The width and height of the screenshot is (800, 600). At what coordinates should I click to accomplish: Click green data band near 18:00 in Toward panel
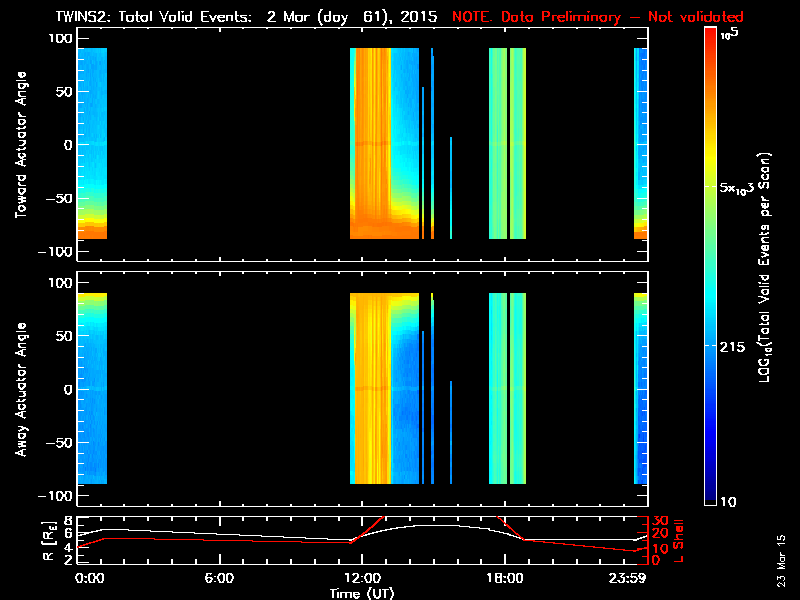[498, 140]
